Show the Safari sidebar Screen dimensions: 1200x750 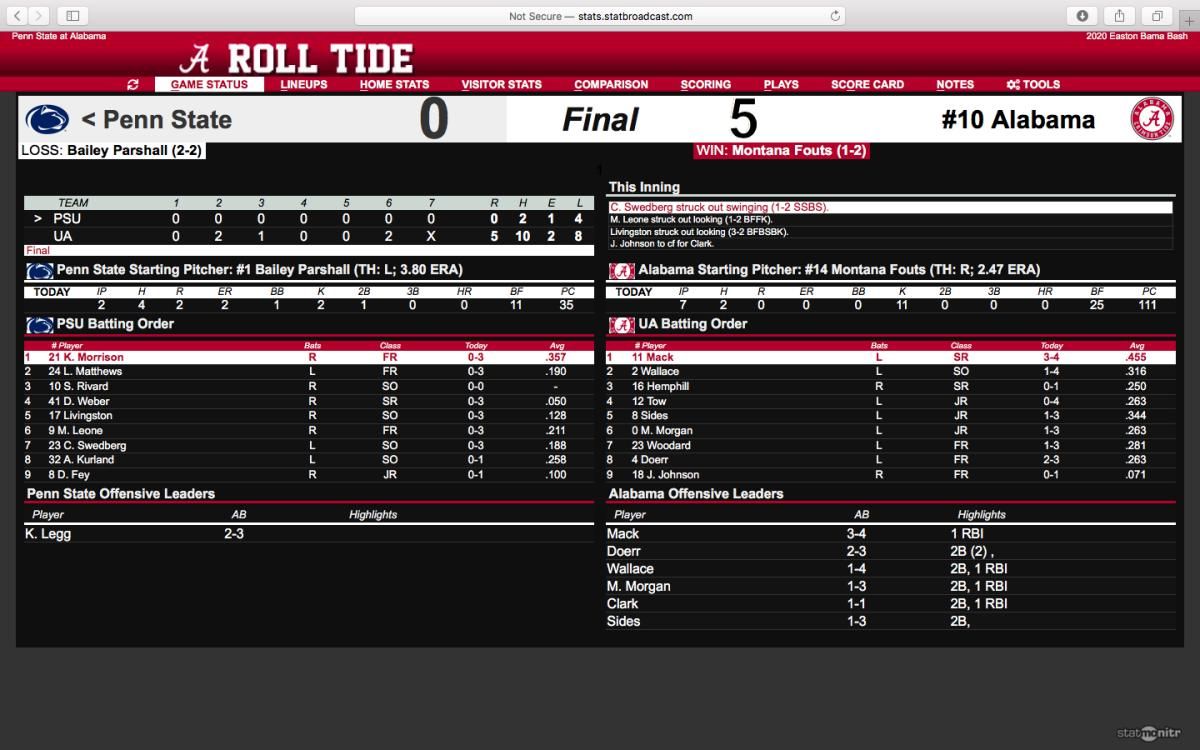pos(73,16)
